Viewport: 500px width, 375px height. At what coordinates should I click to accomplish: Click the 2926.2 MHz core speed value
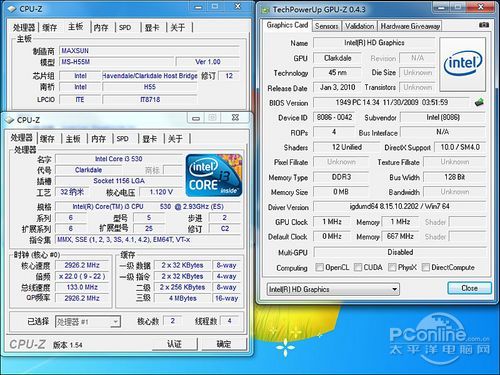[82, 265]
